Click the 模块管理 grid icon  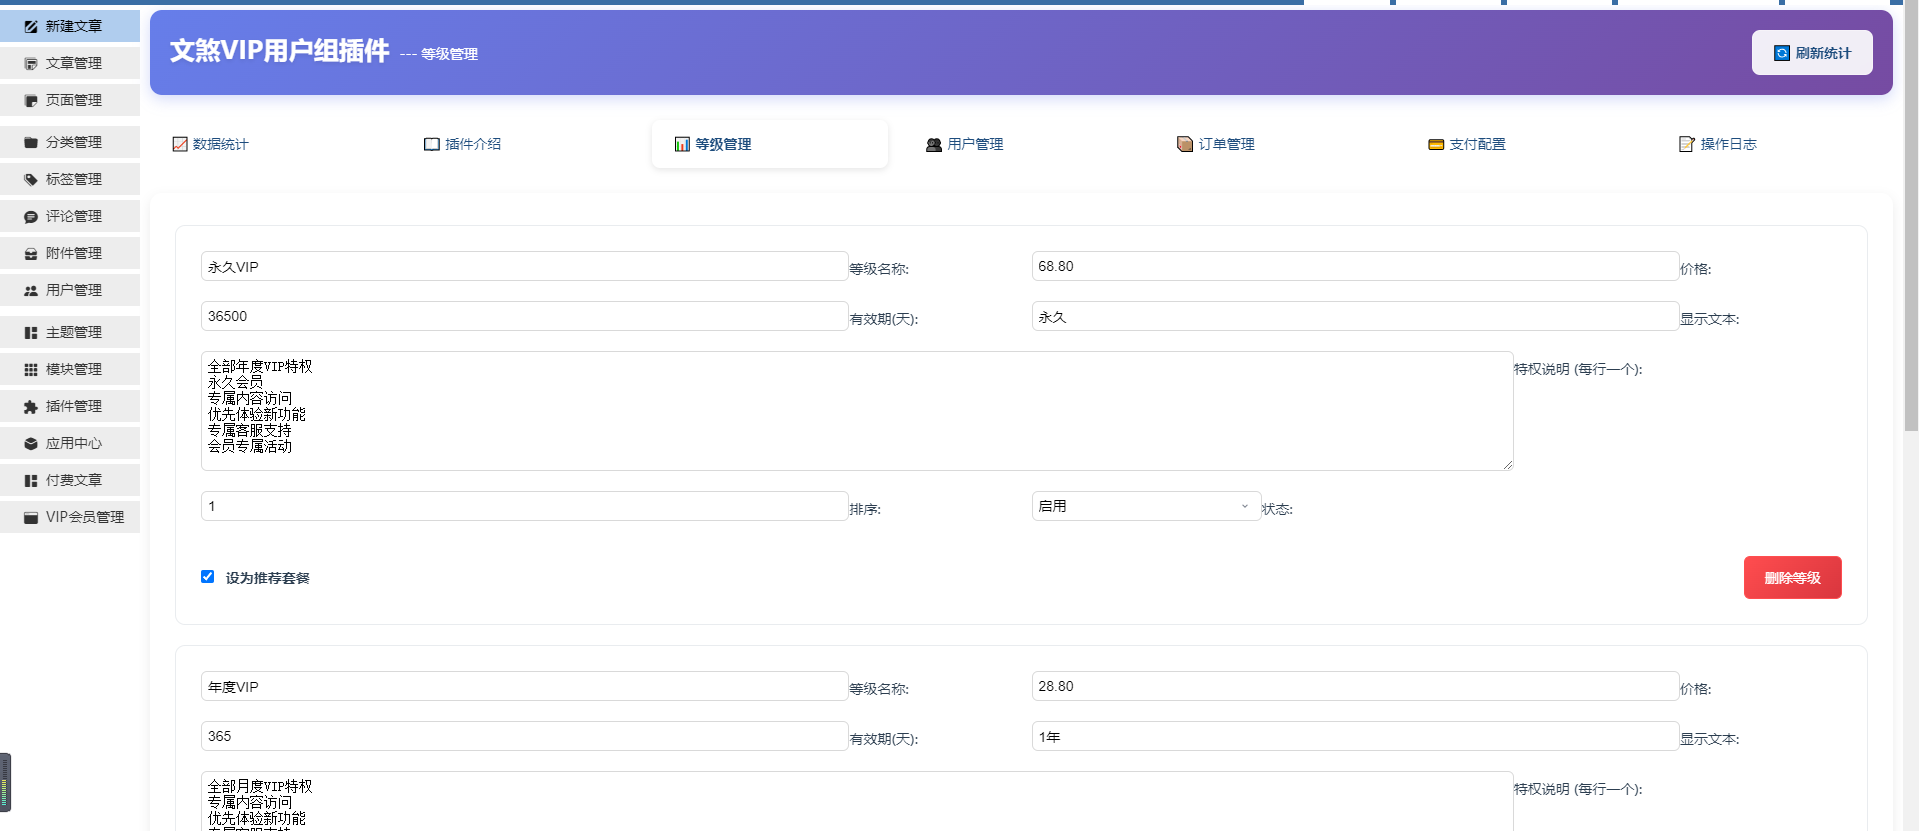[31, 370]
